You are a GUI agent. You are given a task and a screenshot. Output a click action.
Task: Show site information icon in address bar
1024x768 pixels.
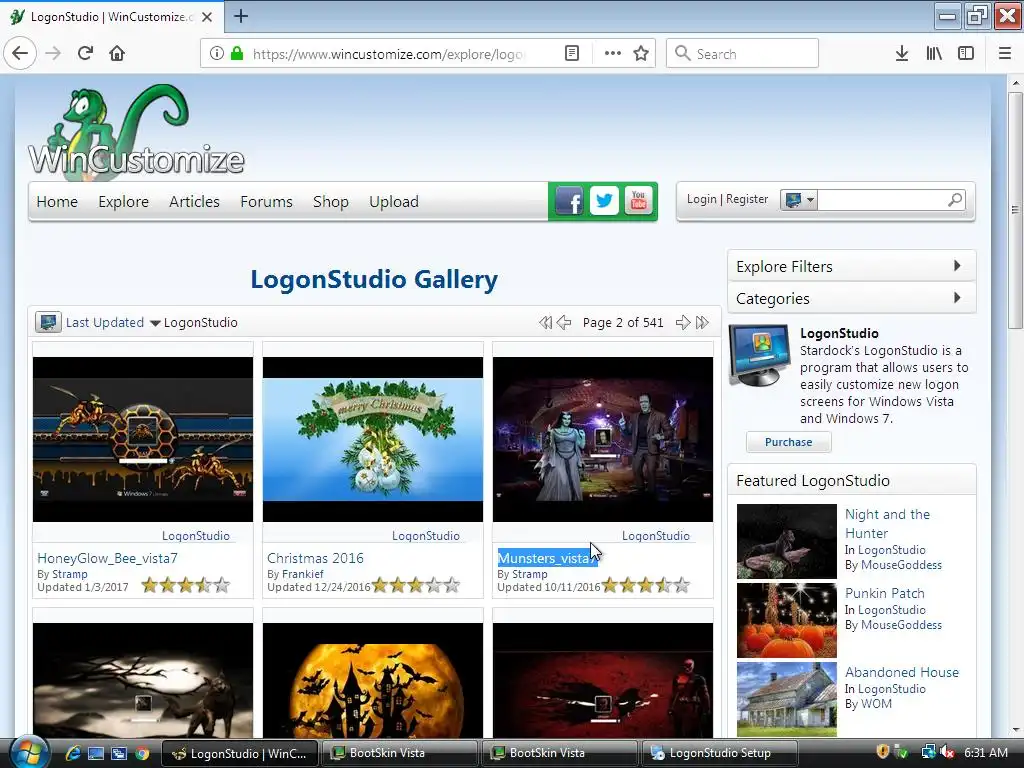point(217,54)
